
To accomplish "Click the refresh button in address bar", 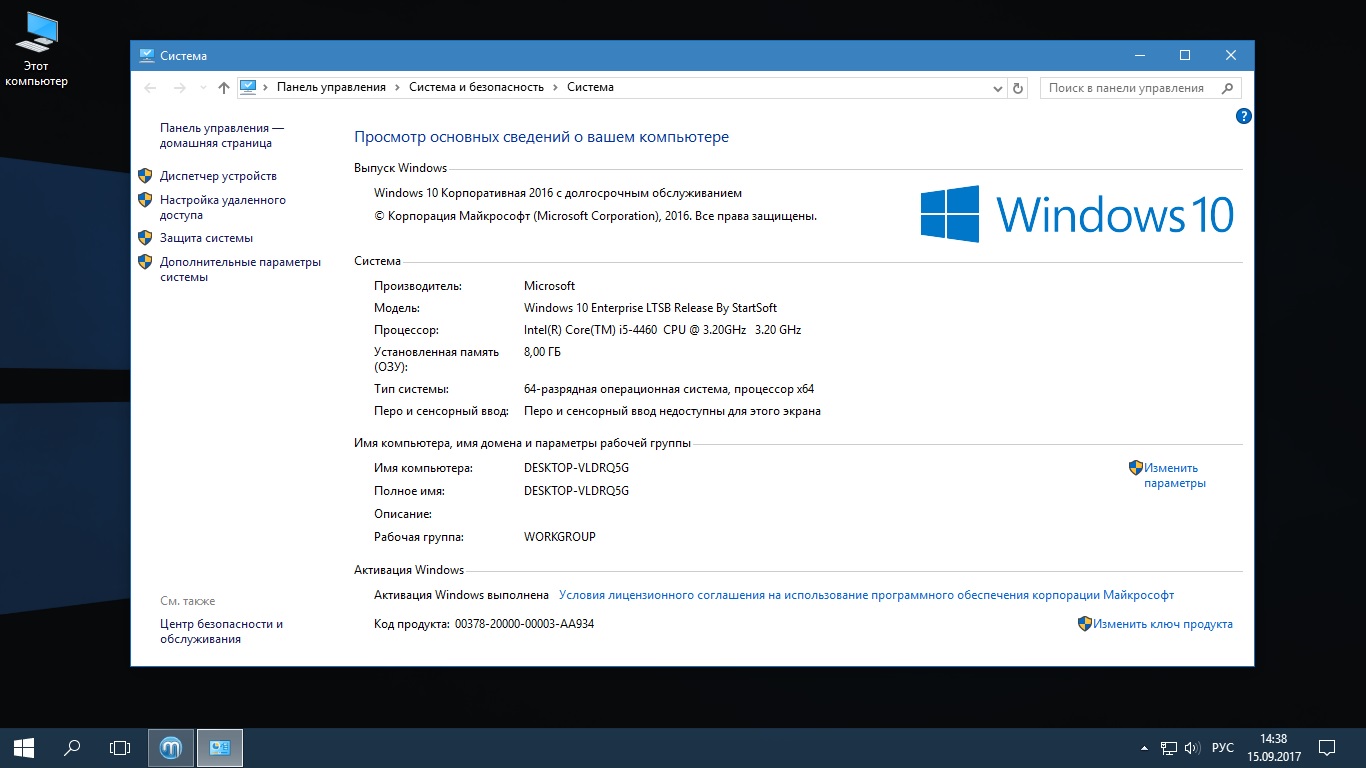I will (1018, 88).
